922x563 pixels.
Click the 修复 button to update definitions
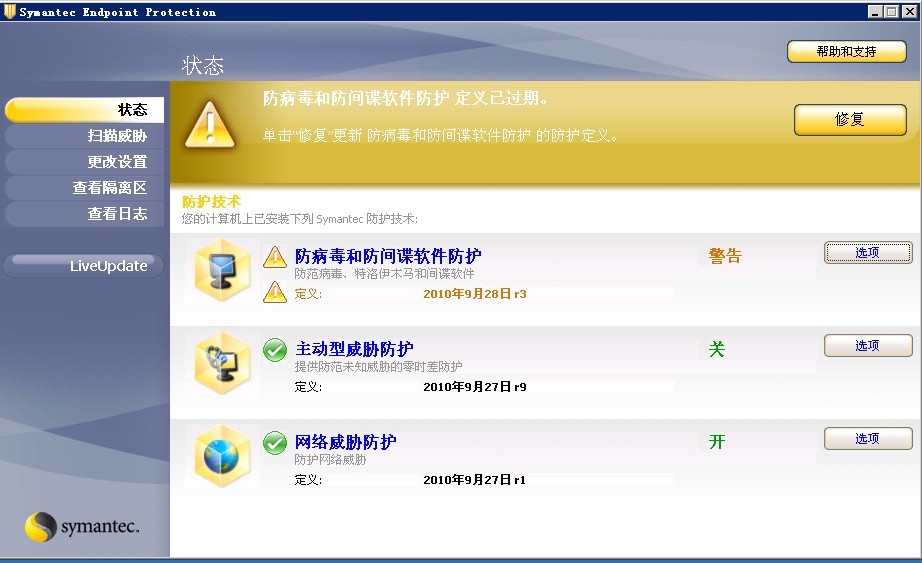click(x=850, y=120)
